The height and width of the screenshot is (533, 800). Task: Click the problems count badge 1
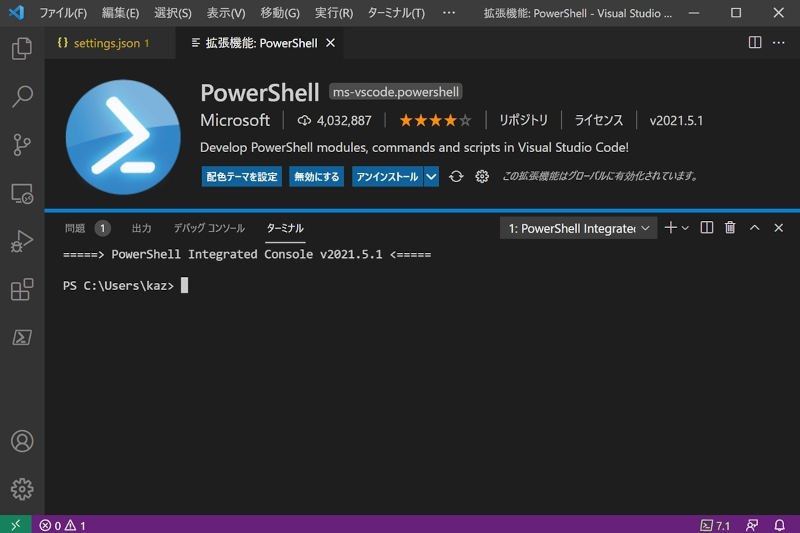pyautogui.click(x=103, y=228)
